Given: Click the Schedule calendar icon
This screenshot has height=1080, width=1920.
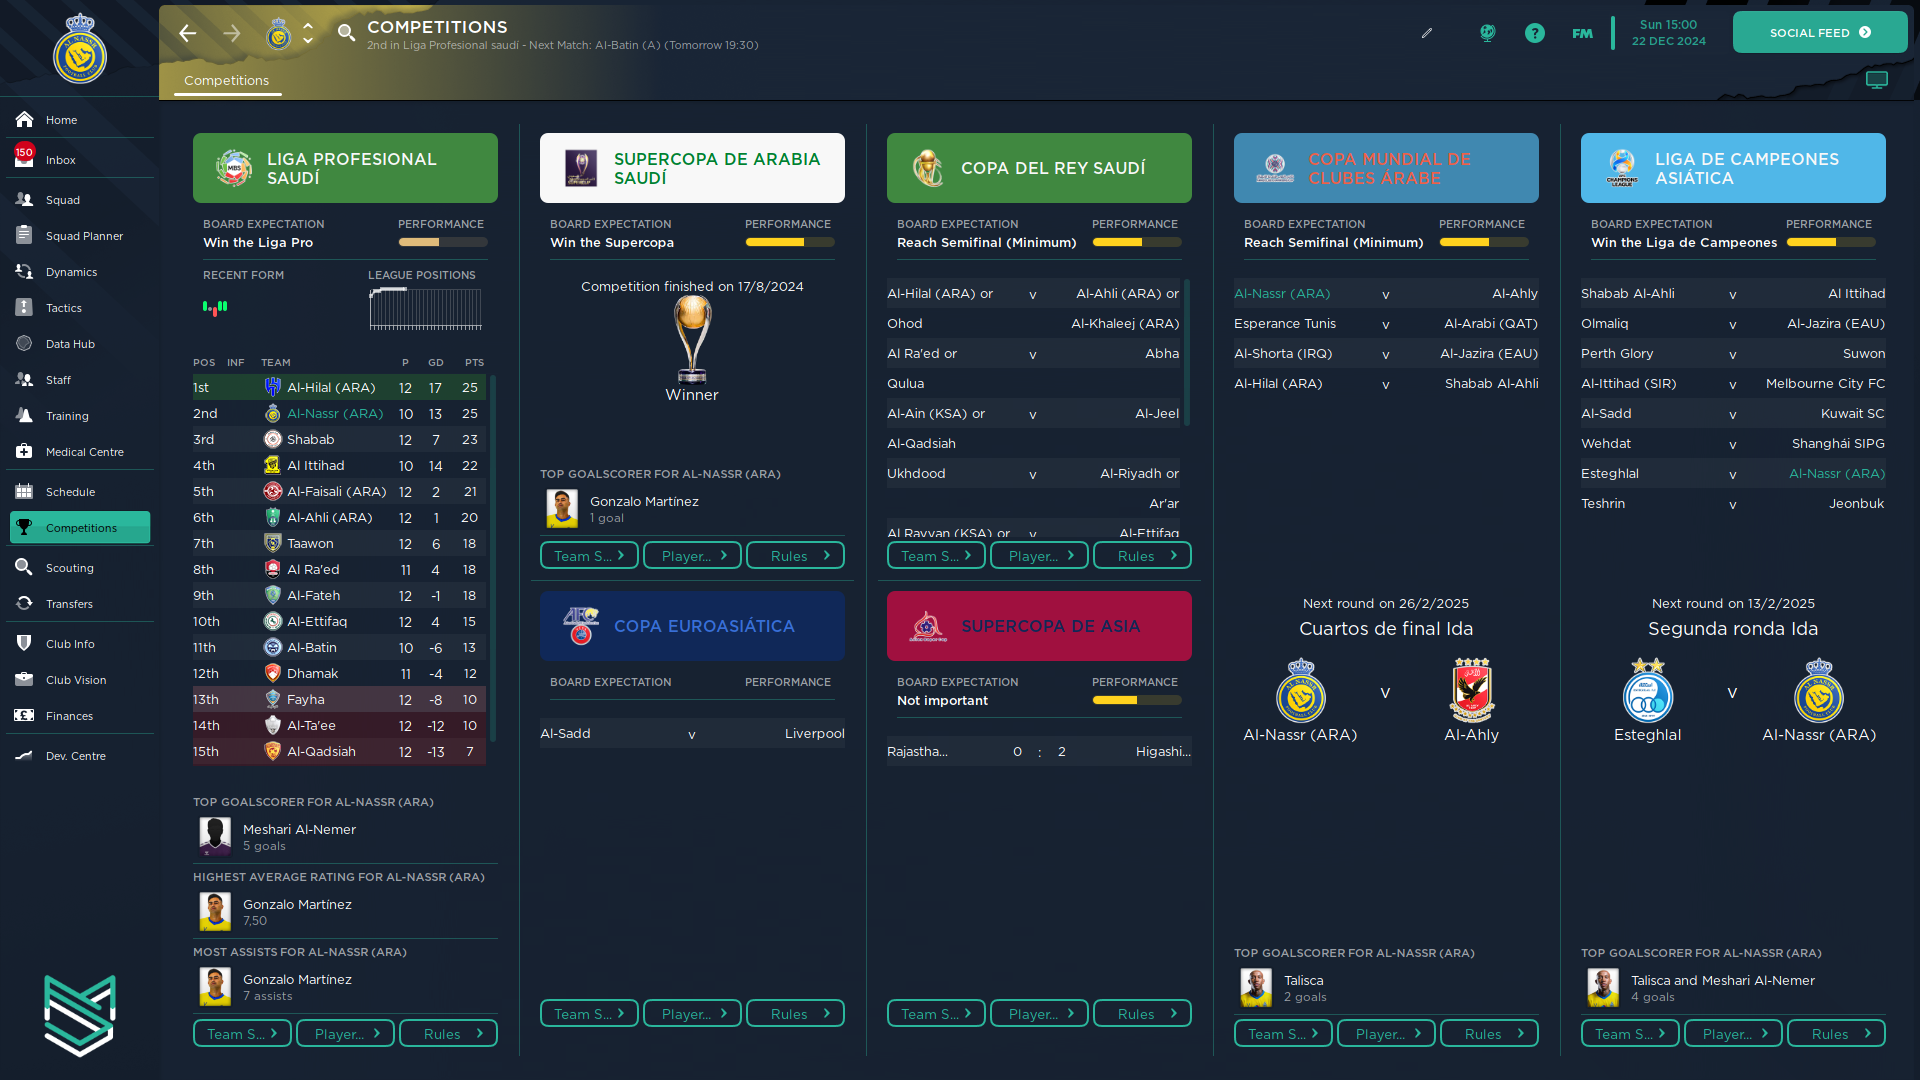Looking at the screenshot, I should (x=25, y=492).
